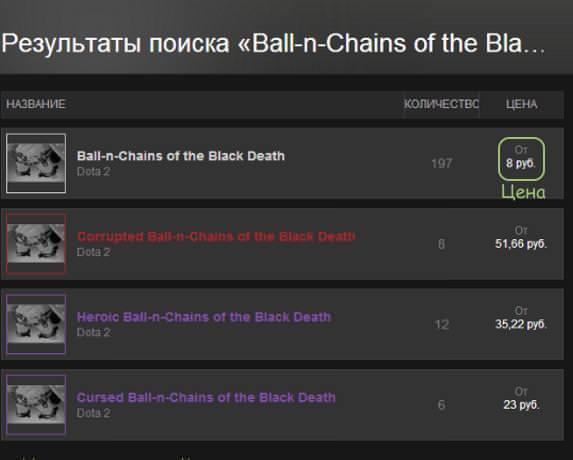Open Corrupted Ball-n-Chains red-bordered item image

(x=36, y=244)
